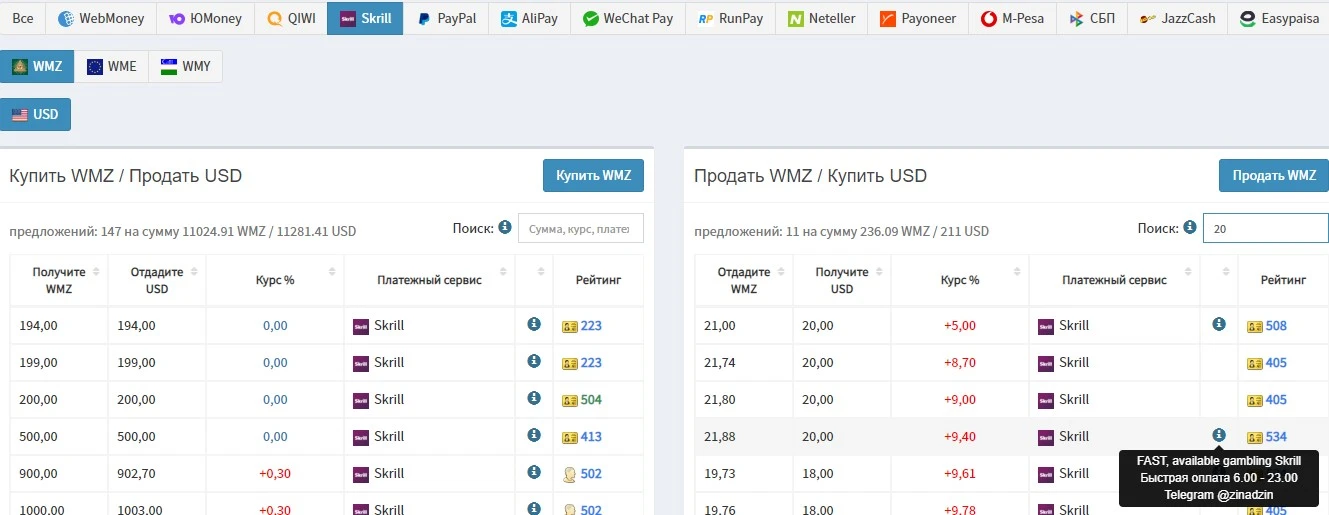This screenshot has height=515, width=1329.
Task: Sort buy table by Отдадите USD
Action: point(157,280)
